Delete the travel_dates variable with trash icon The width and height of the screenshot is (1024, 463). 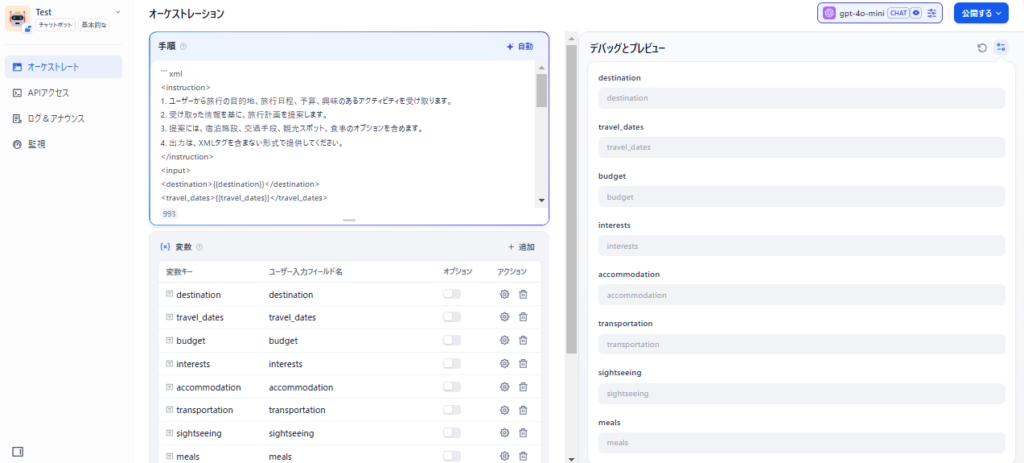(523, 317)
